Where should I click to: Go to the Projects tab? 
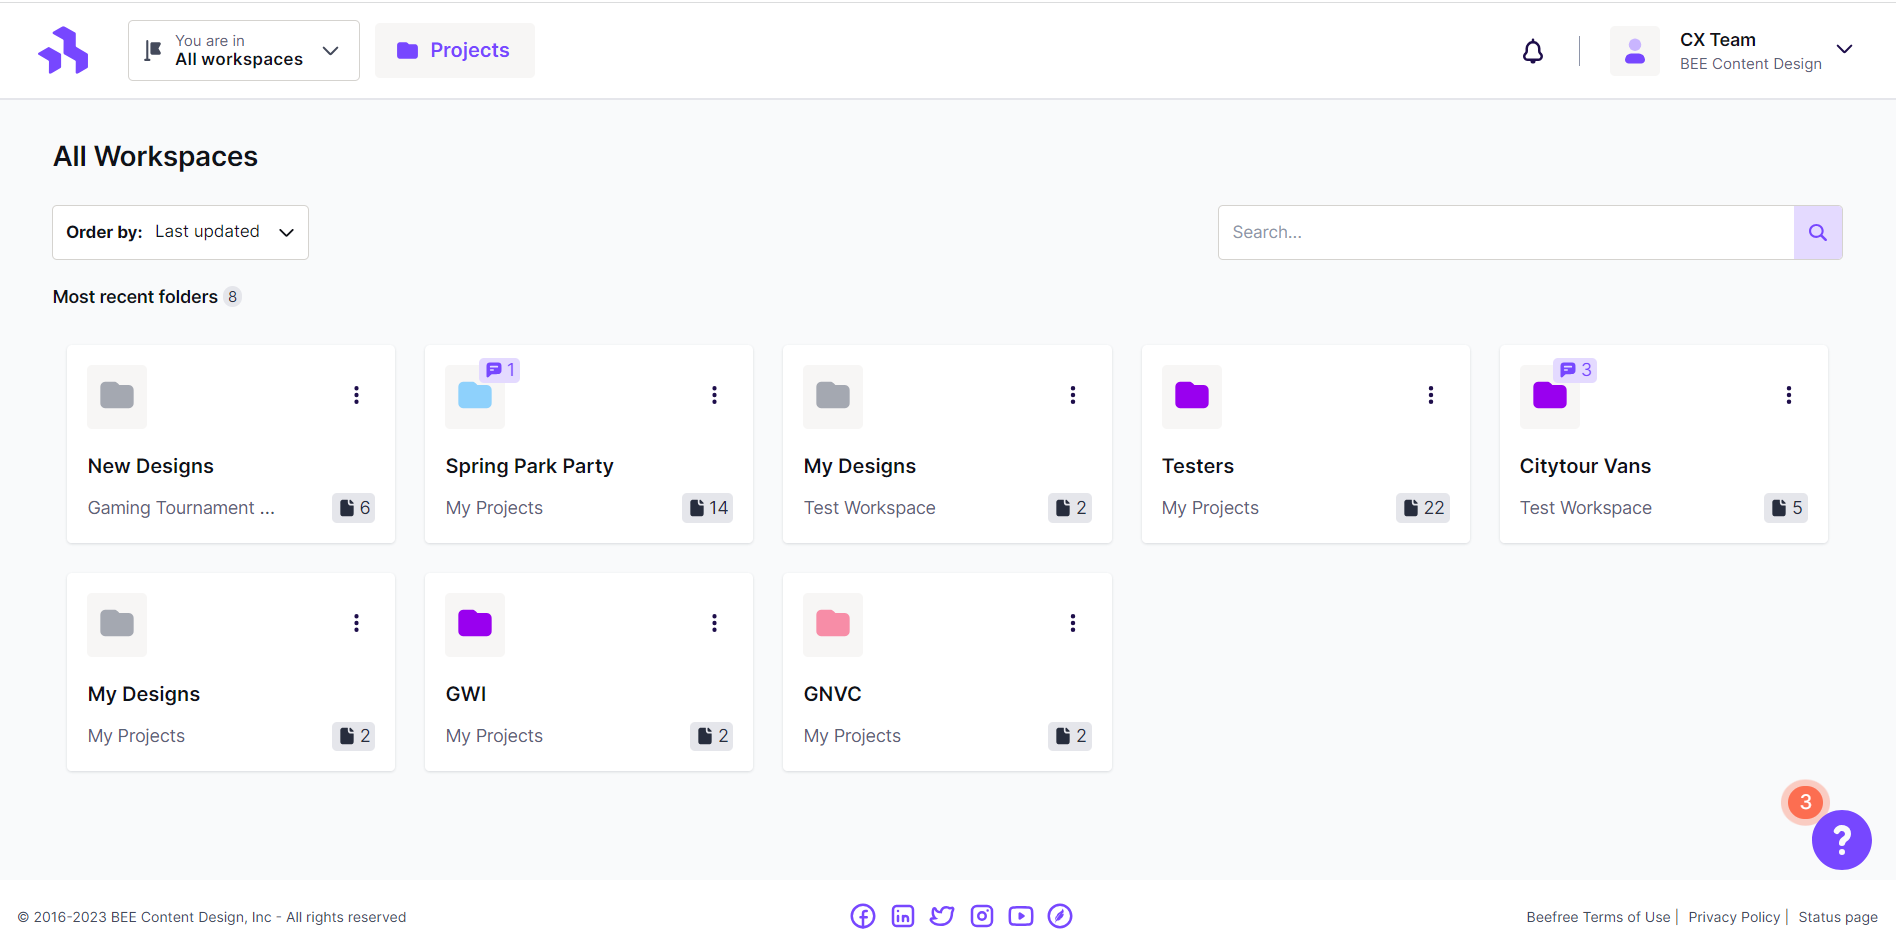pos(454,50)
